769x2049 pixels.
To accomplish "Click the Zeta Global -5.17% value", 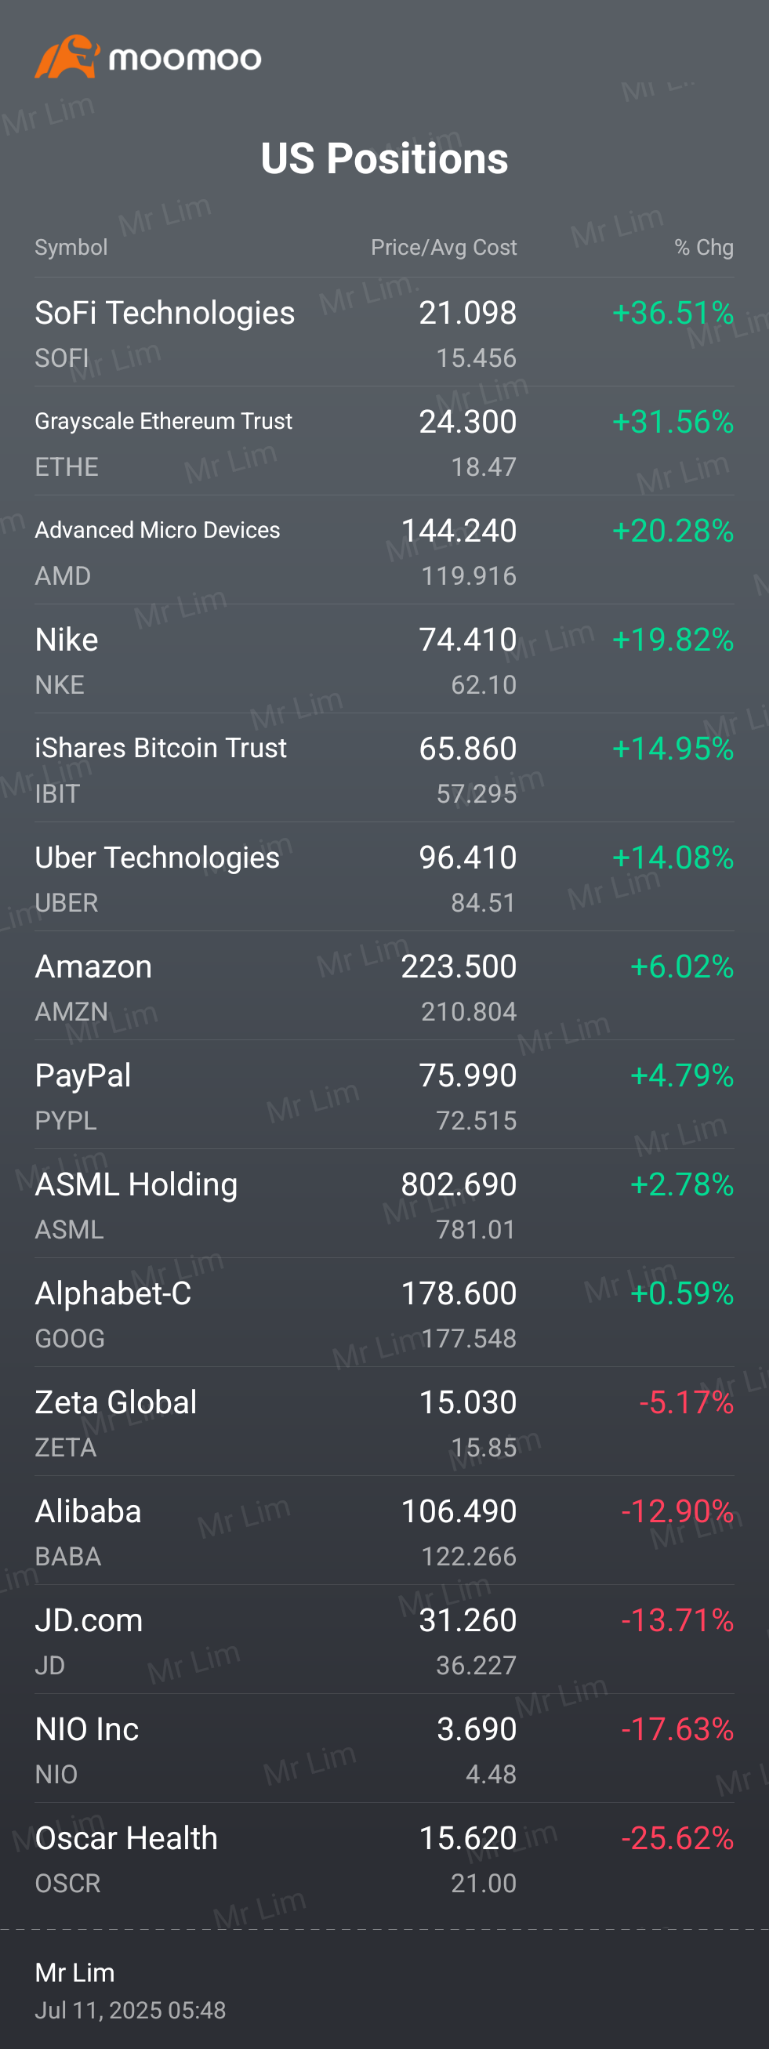I will point(686,1402).
